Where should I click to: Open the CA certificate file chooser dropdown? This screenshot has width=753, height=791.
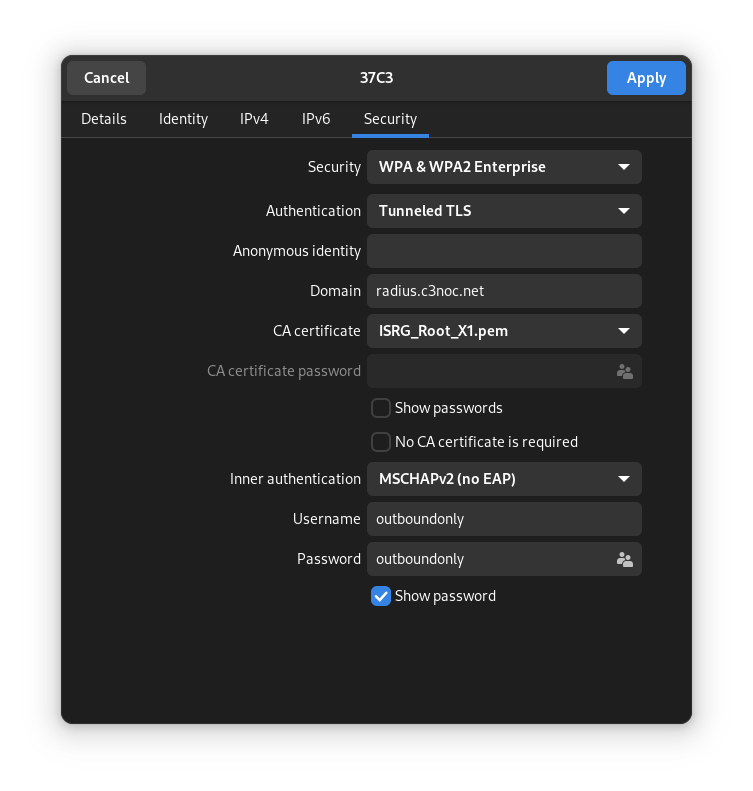504,331
